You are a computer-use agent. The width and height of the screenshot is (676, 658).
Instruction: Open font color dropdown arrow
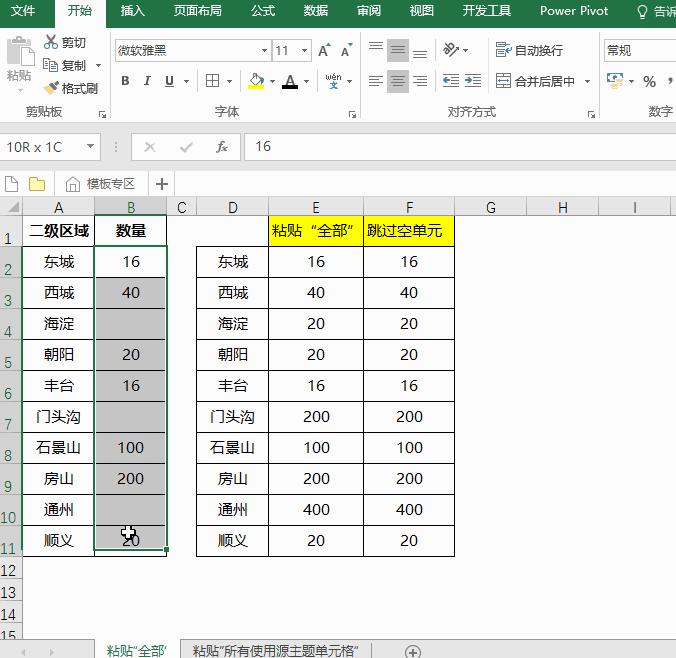coord(306,81)
